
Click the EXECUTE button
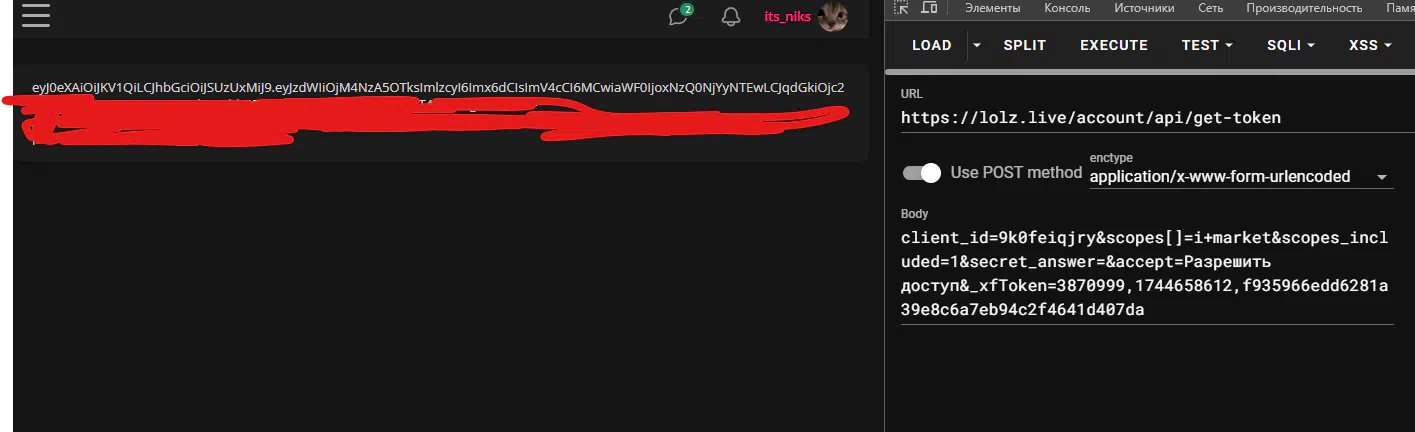pyautogui.click(x=1114, y=45)
